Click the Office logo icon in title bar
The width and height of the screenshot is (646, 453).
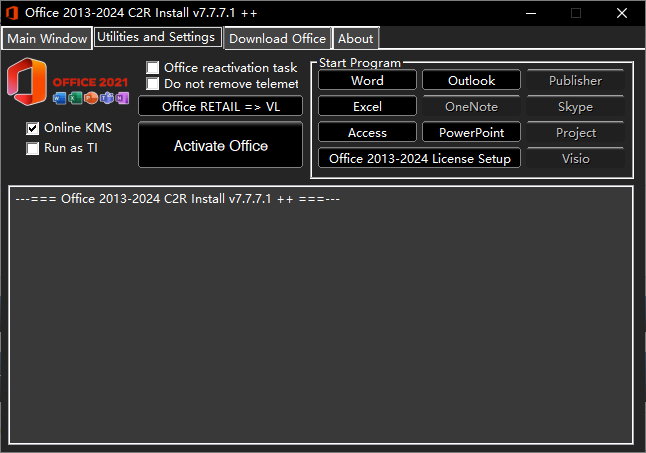pos(12,13)
